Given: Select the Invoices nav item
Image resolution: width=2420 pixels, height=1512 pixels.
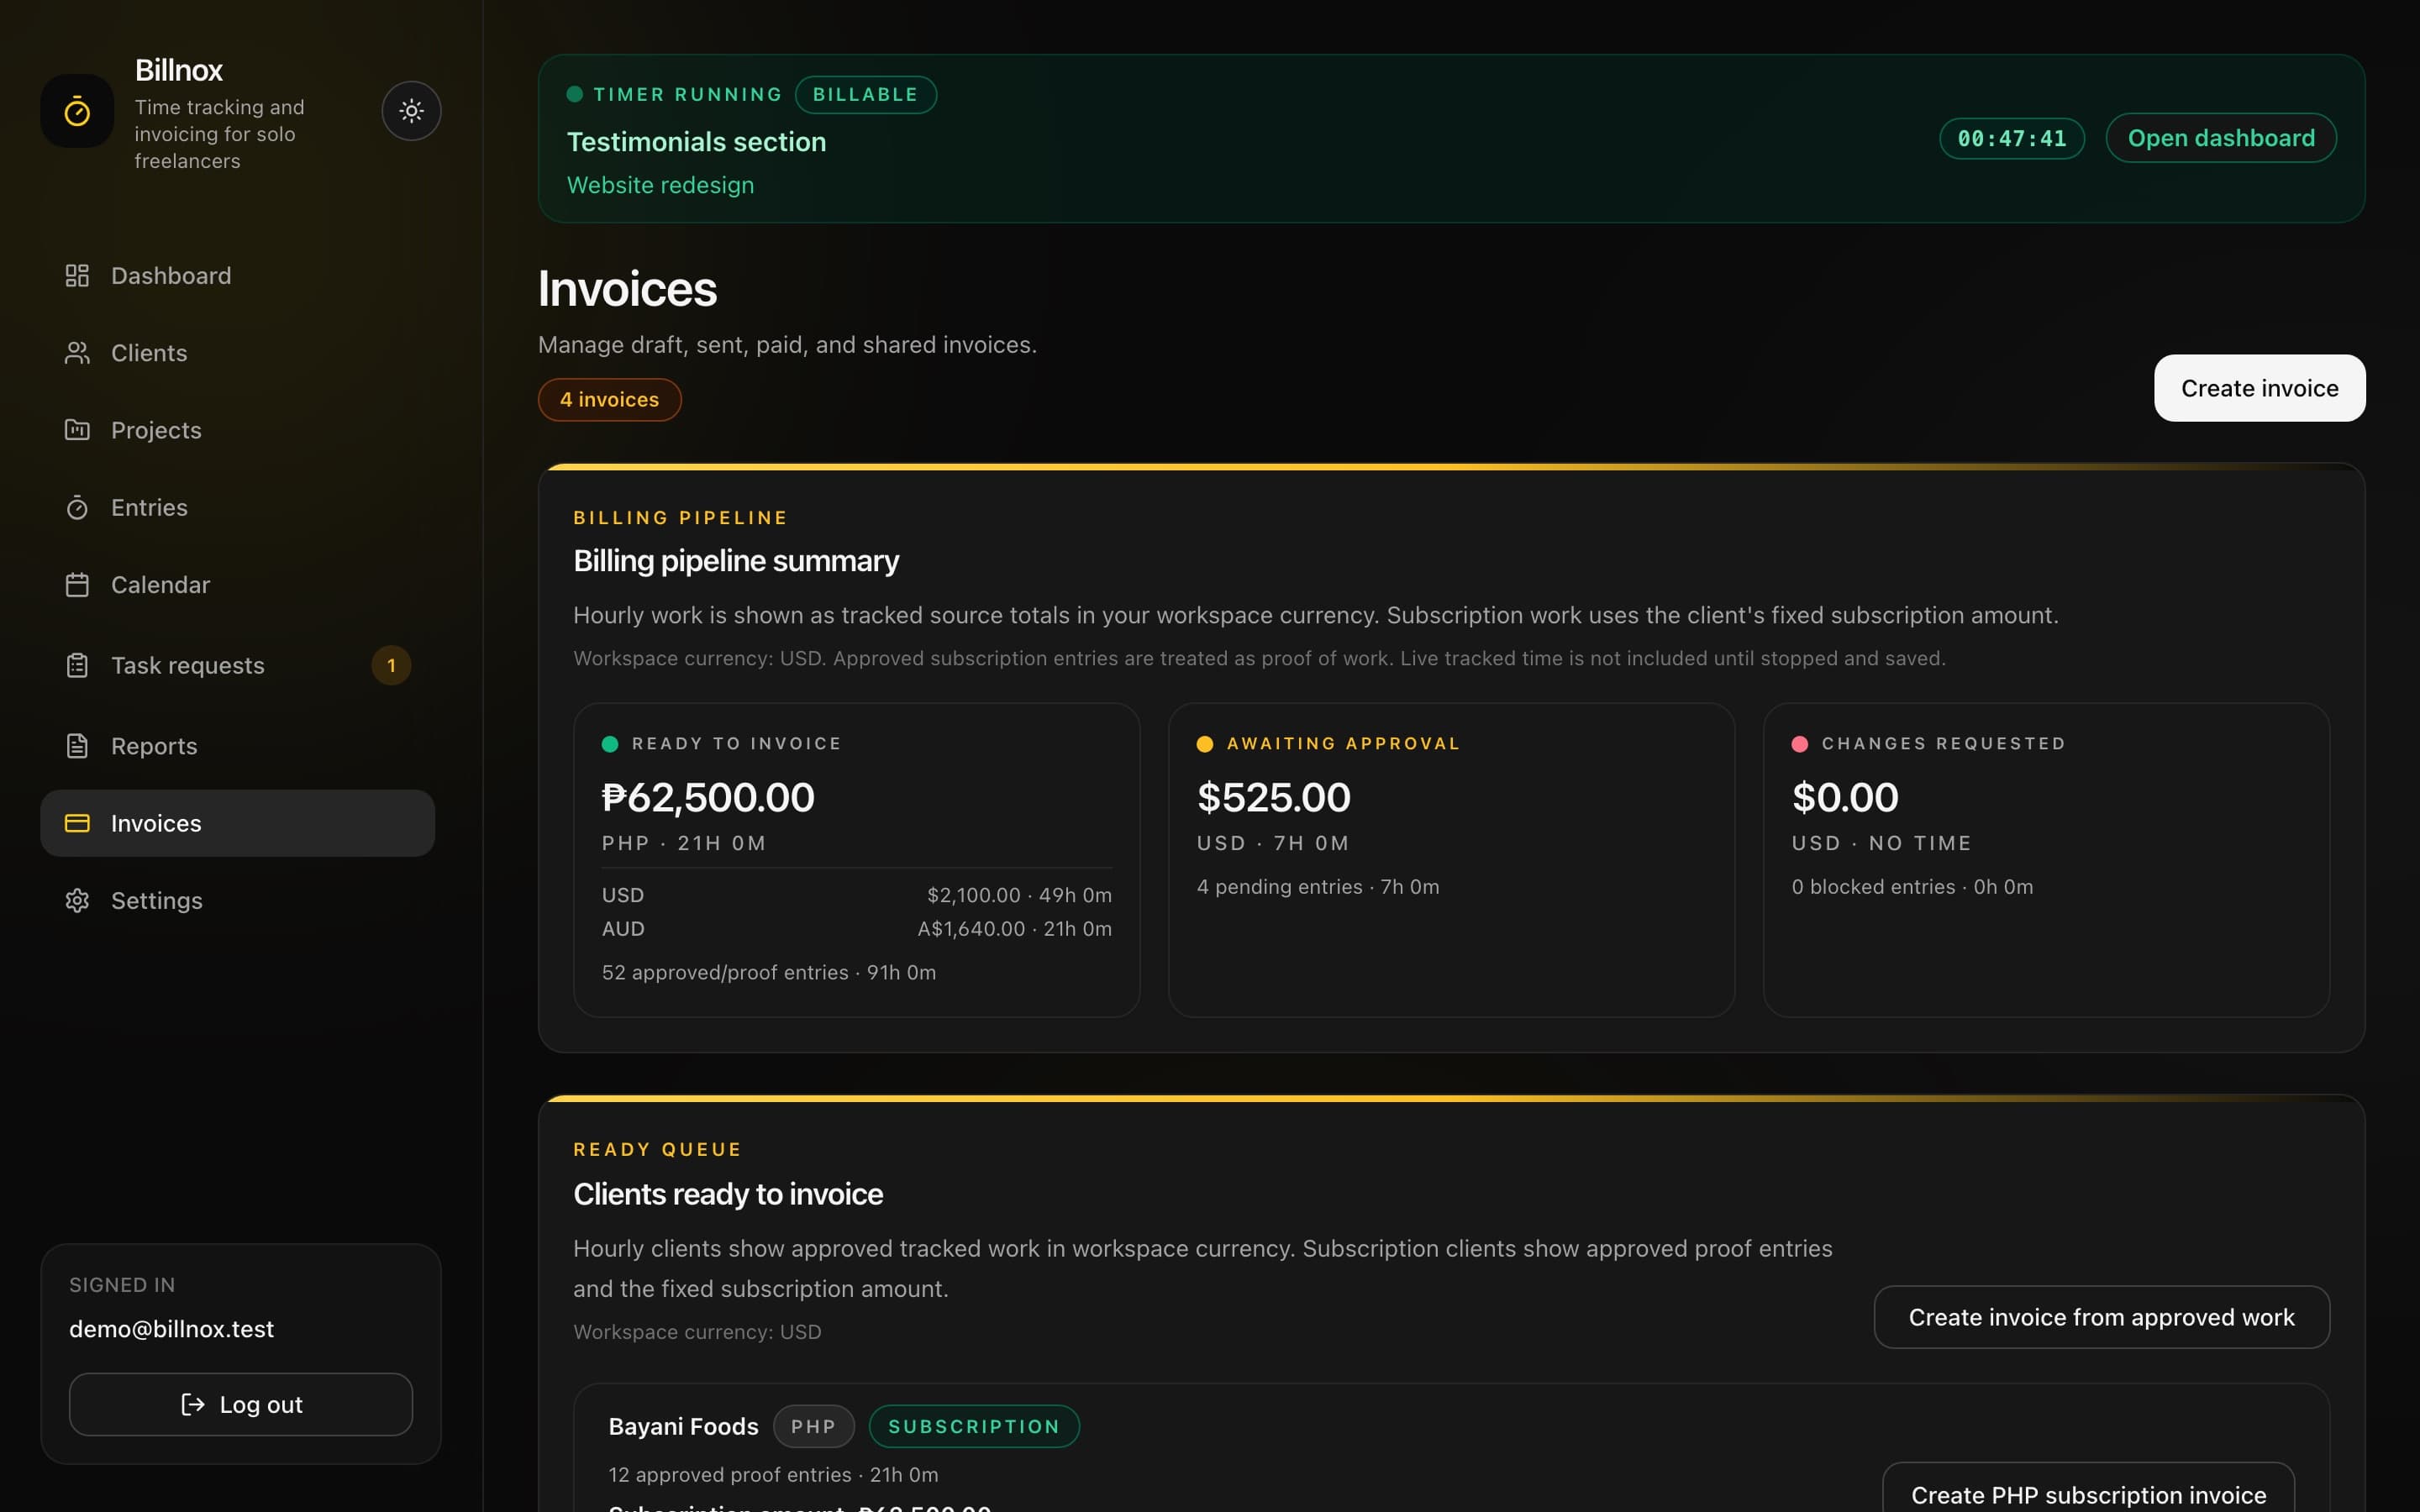Looking at the screenshot, I should point(237,823).
